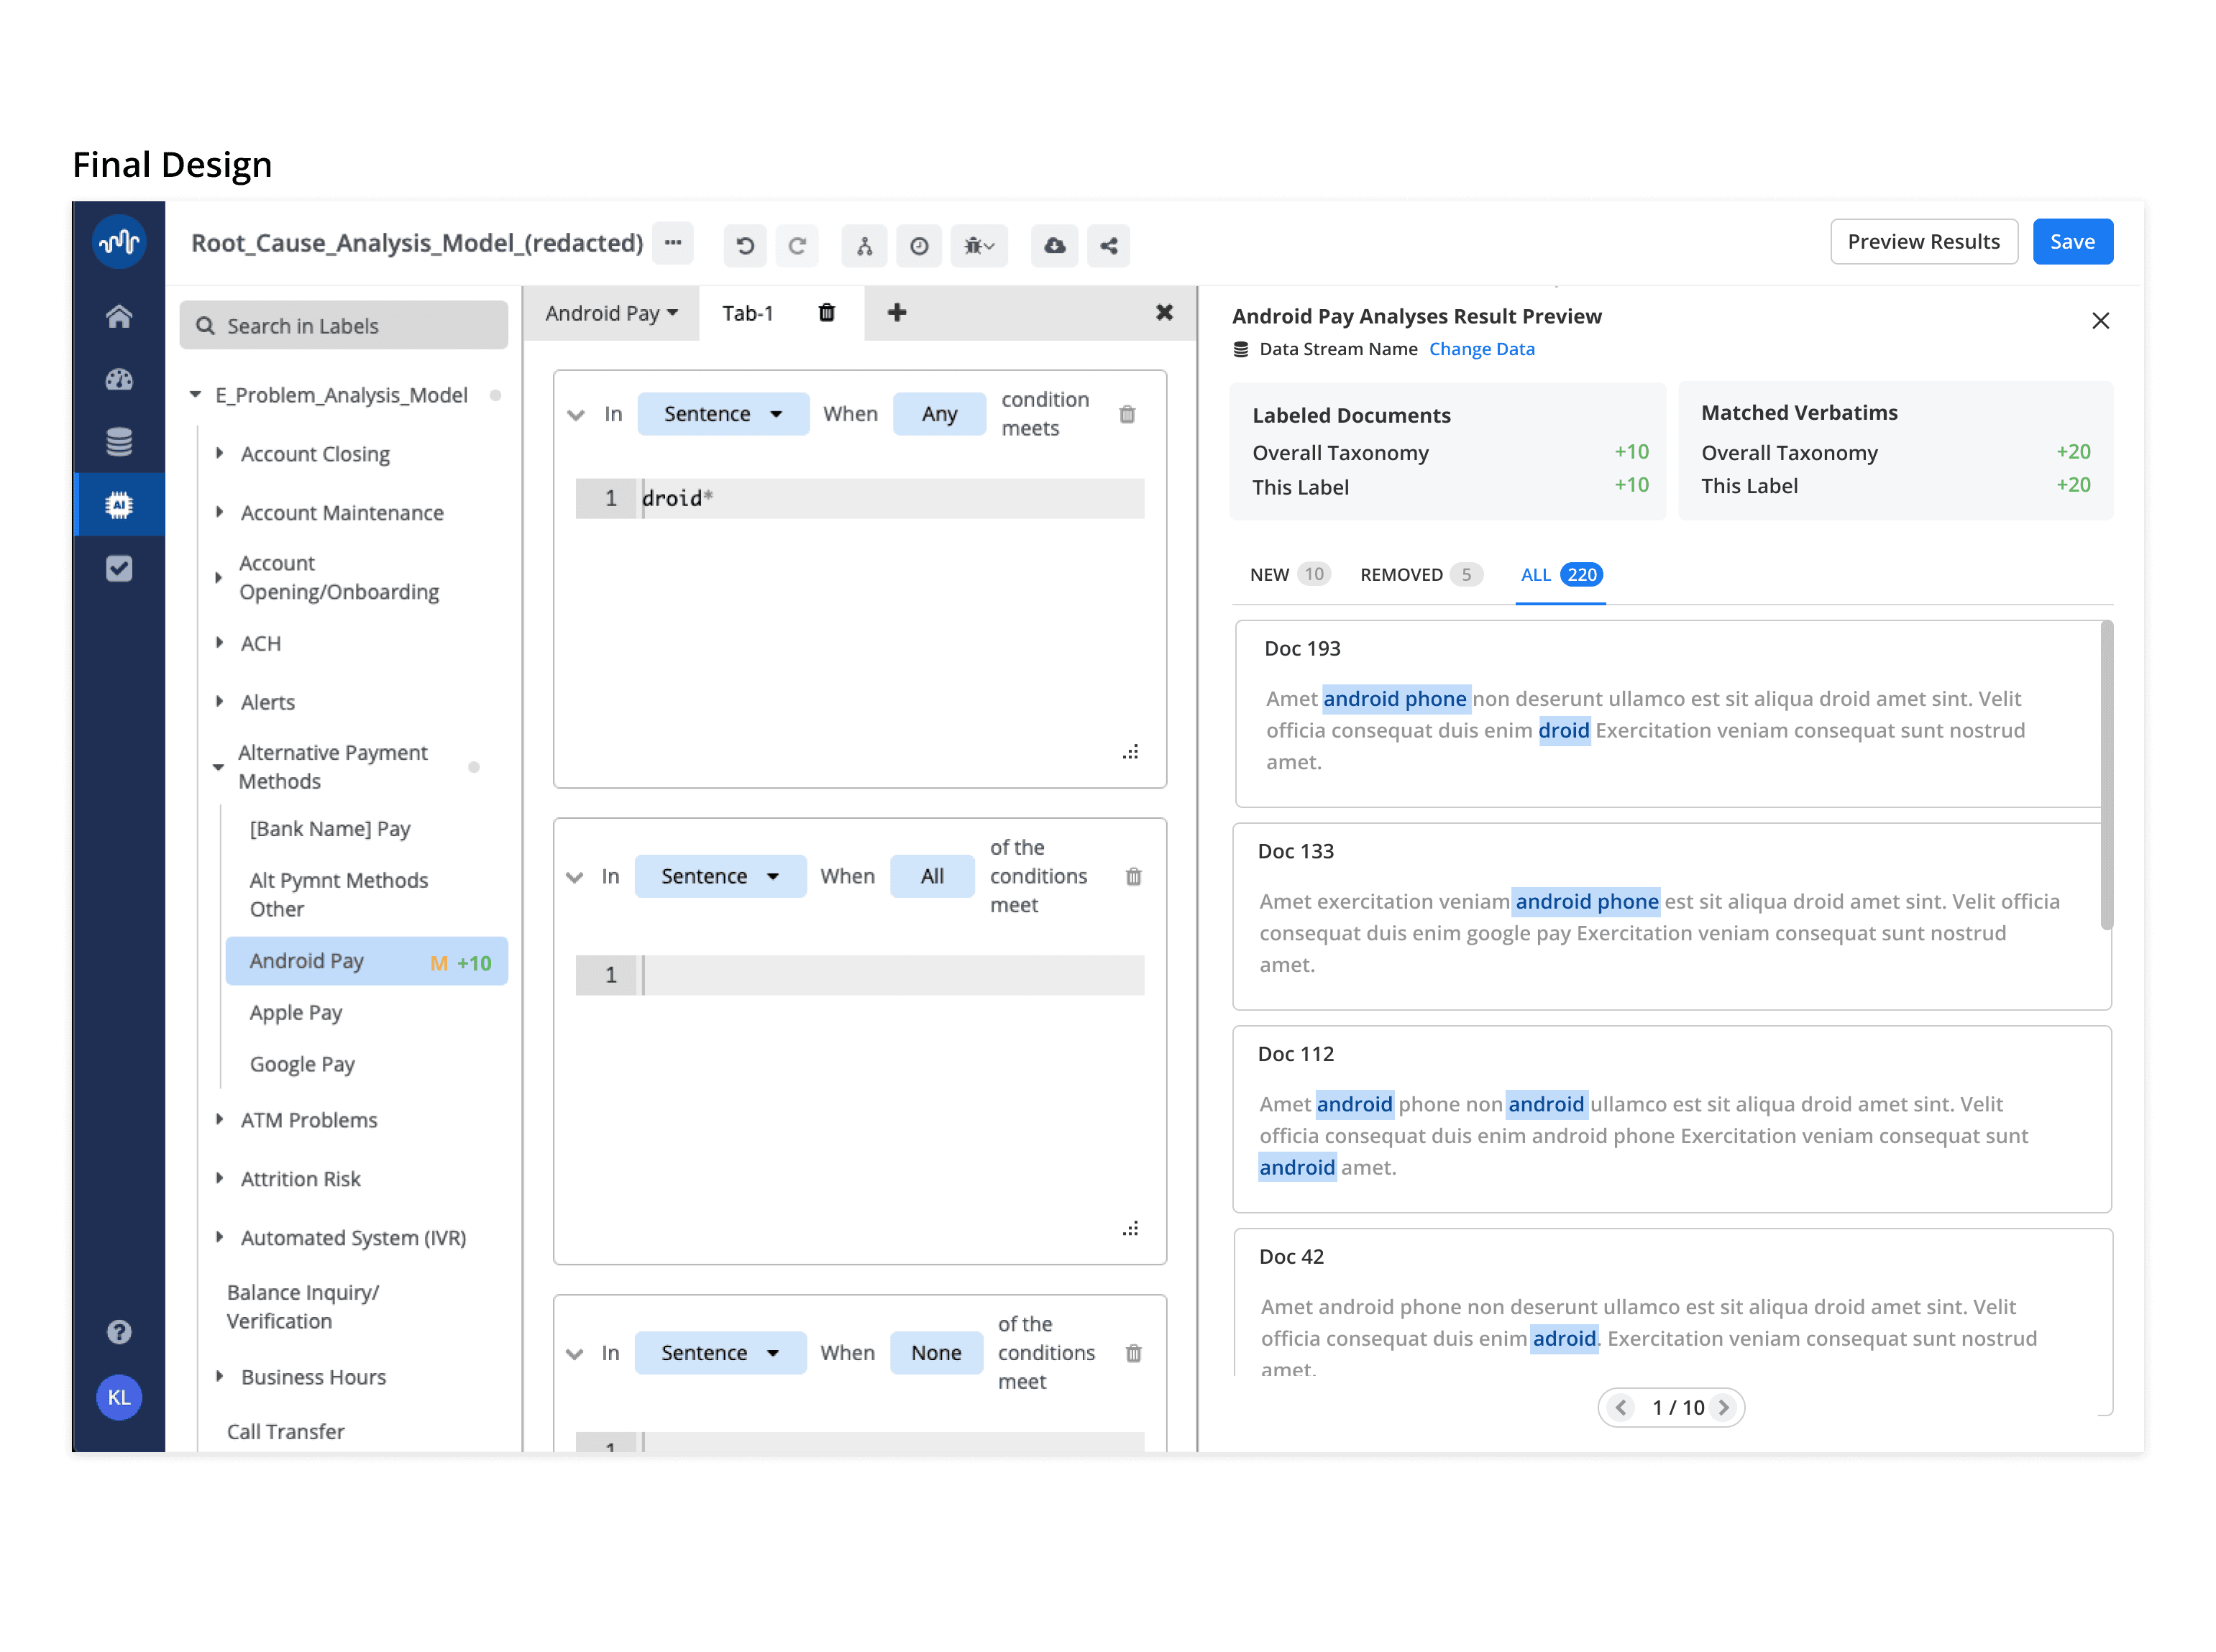
Task: Open the first Sentence dropdown
Action: click(722, 414)
